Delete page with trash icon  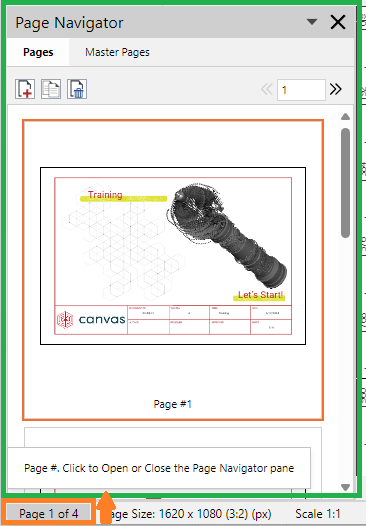77,89
